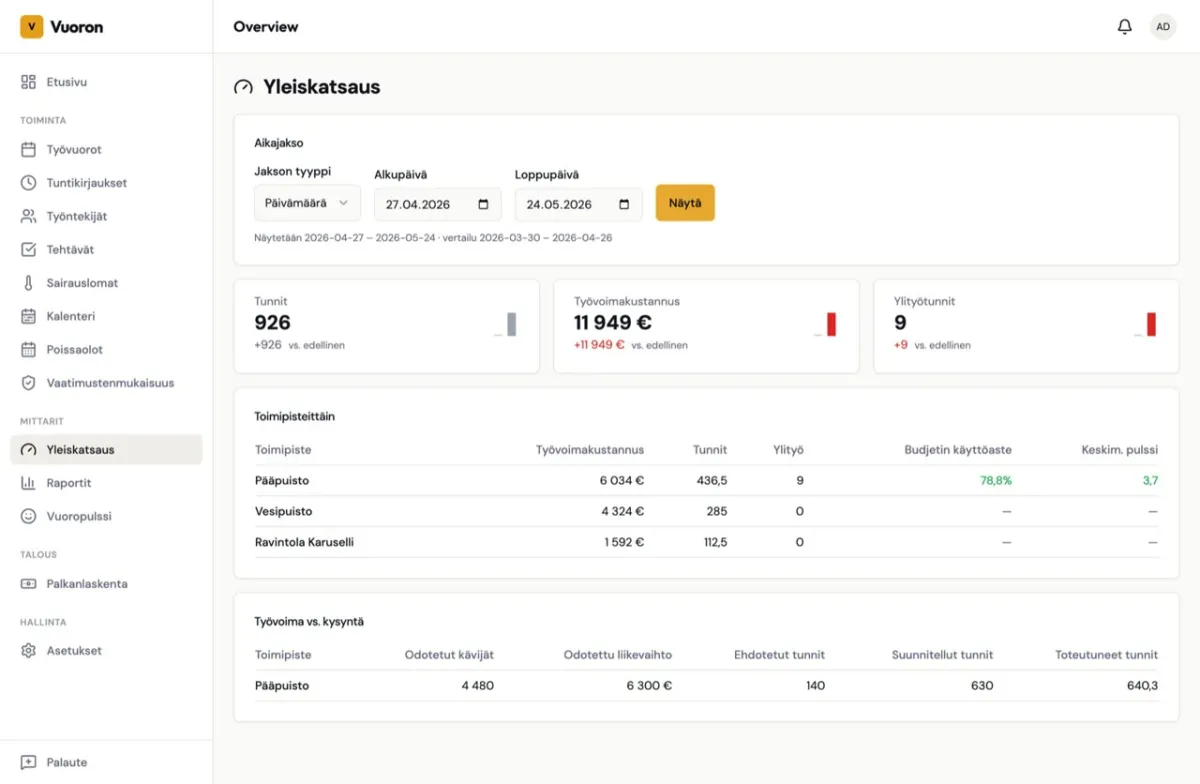Image resolution: width=1200 pixels, height=784 pixels.
Task: Open the AD user avatar menu
Action: point(1163,27)
